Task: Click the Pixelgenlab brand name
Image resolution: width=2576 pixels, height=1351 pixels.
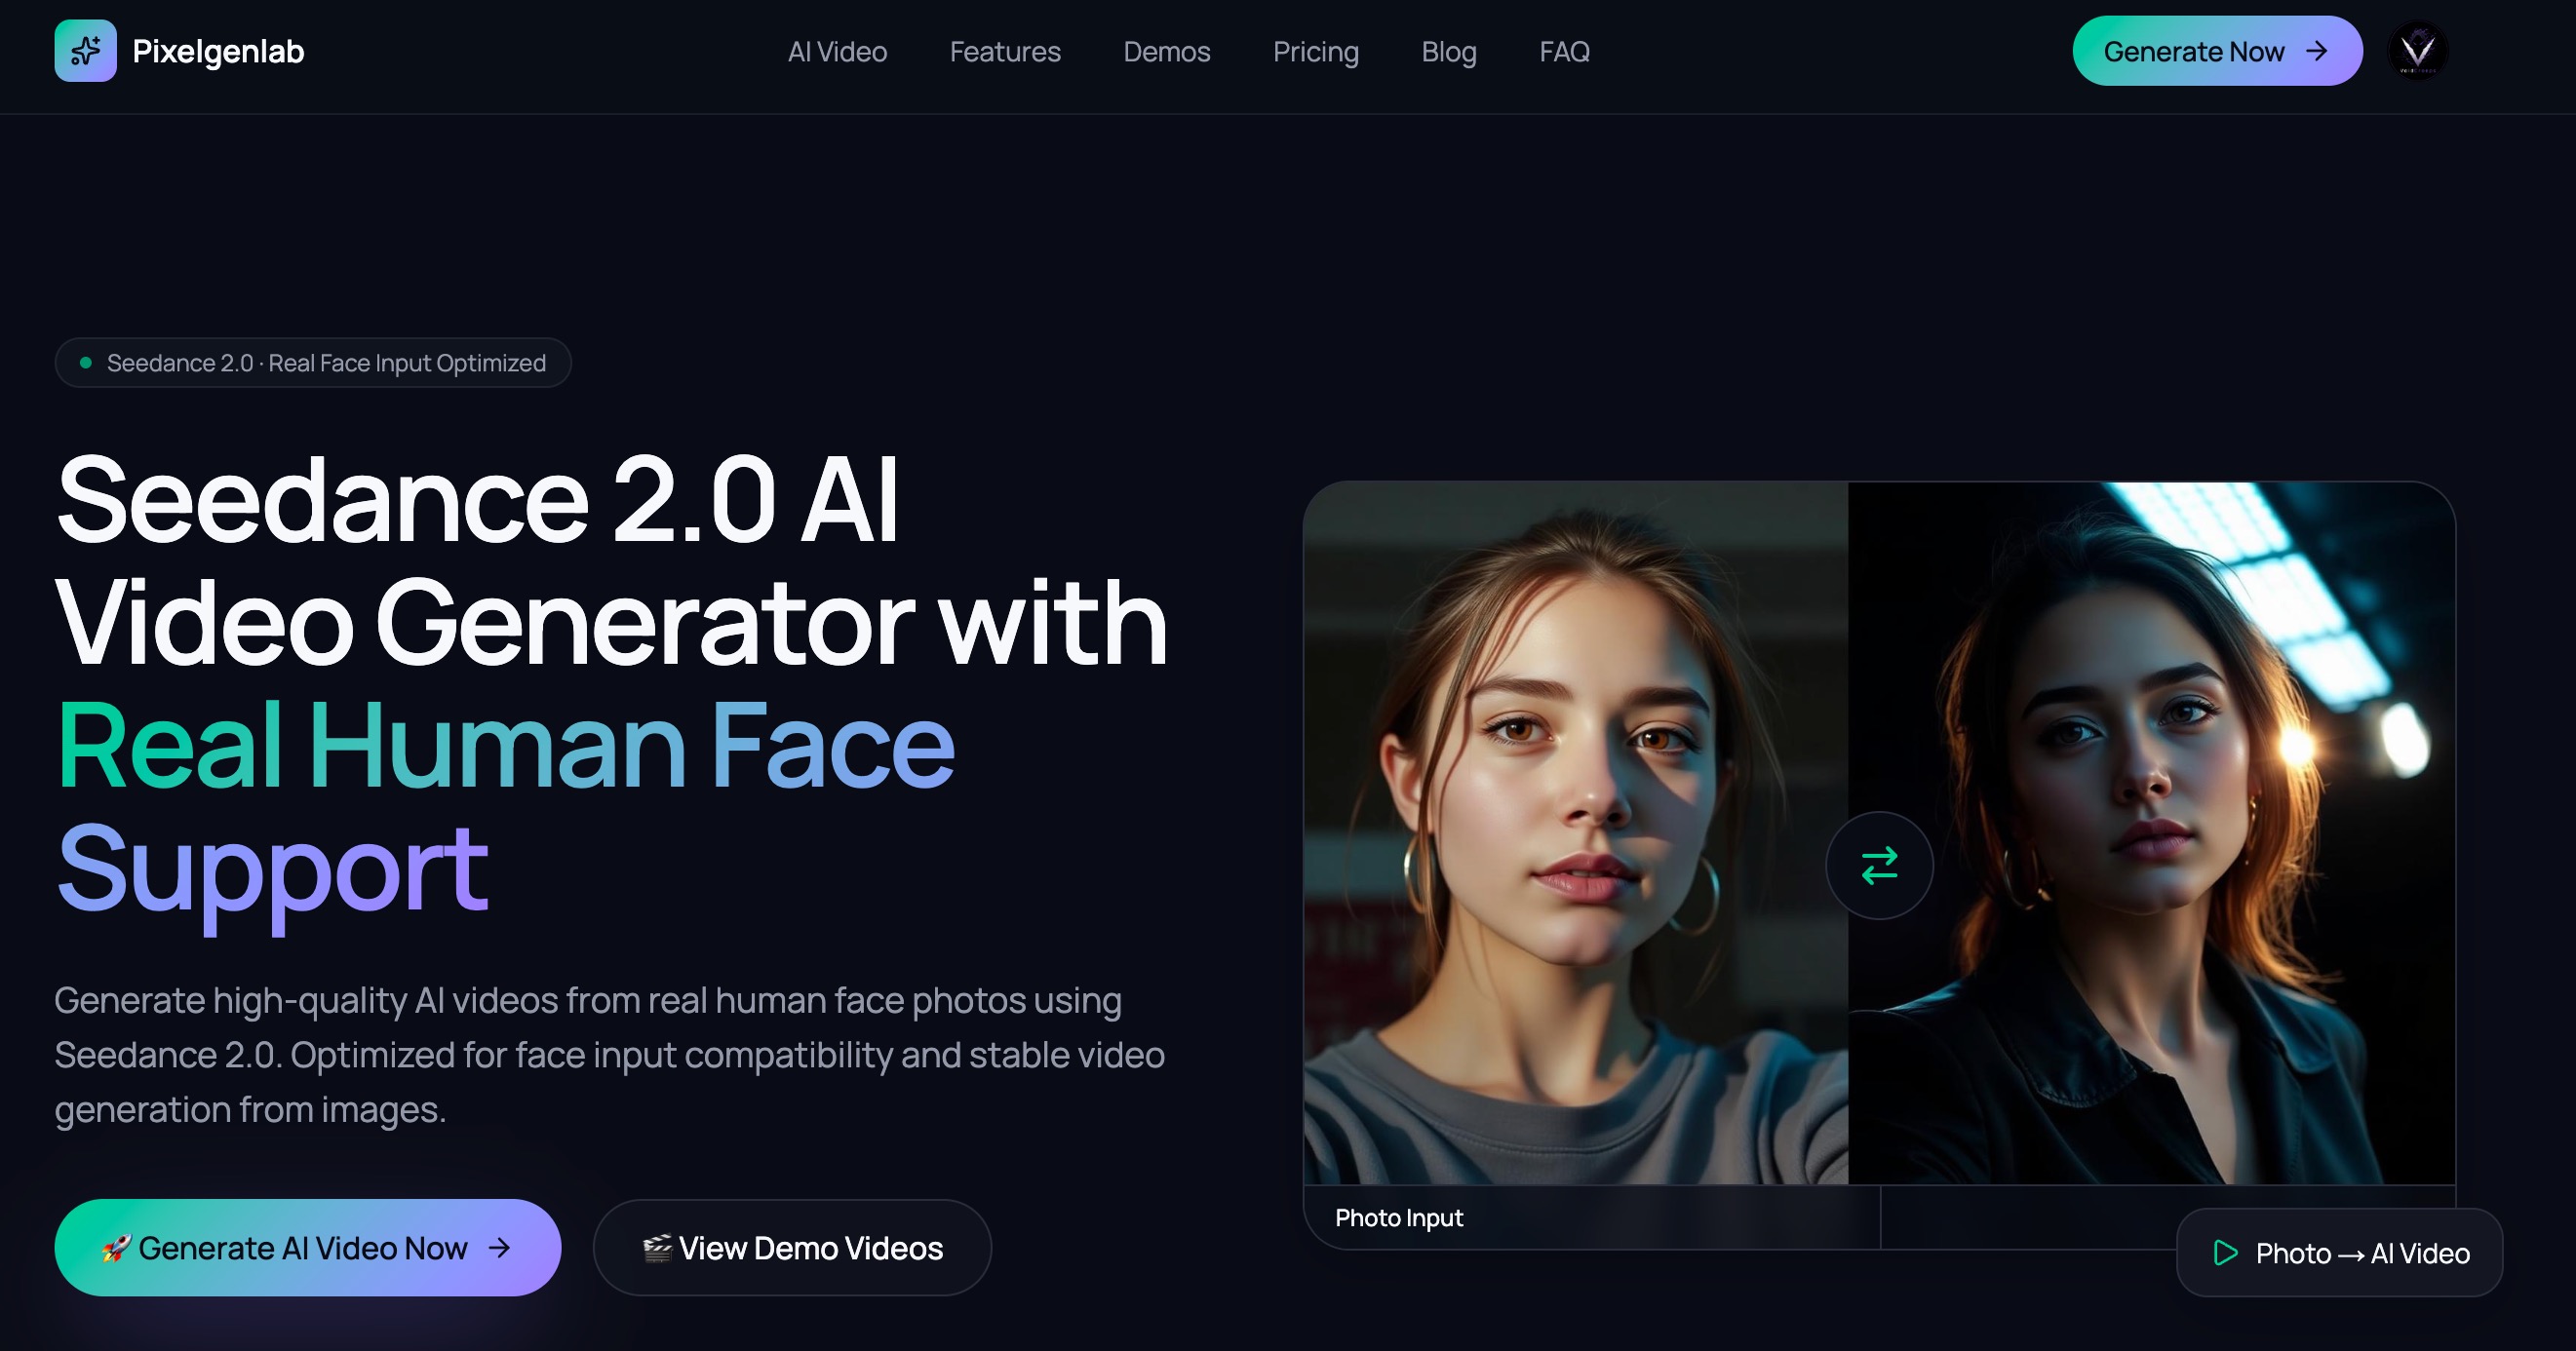Action: pos(218,52)
